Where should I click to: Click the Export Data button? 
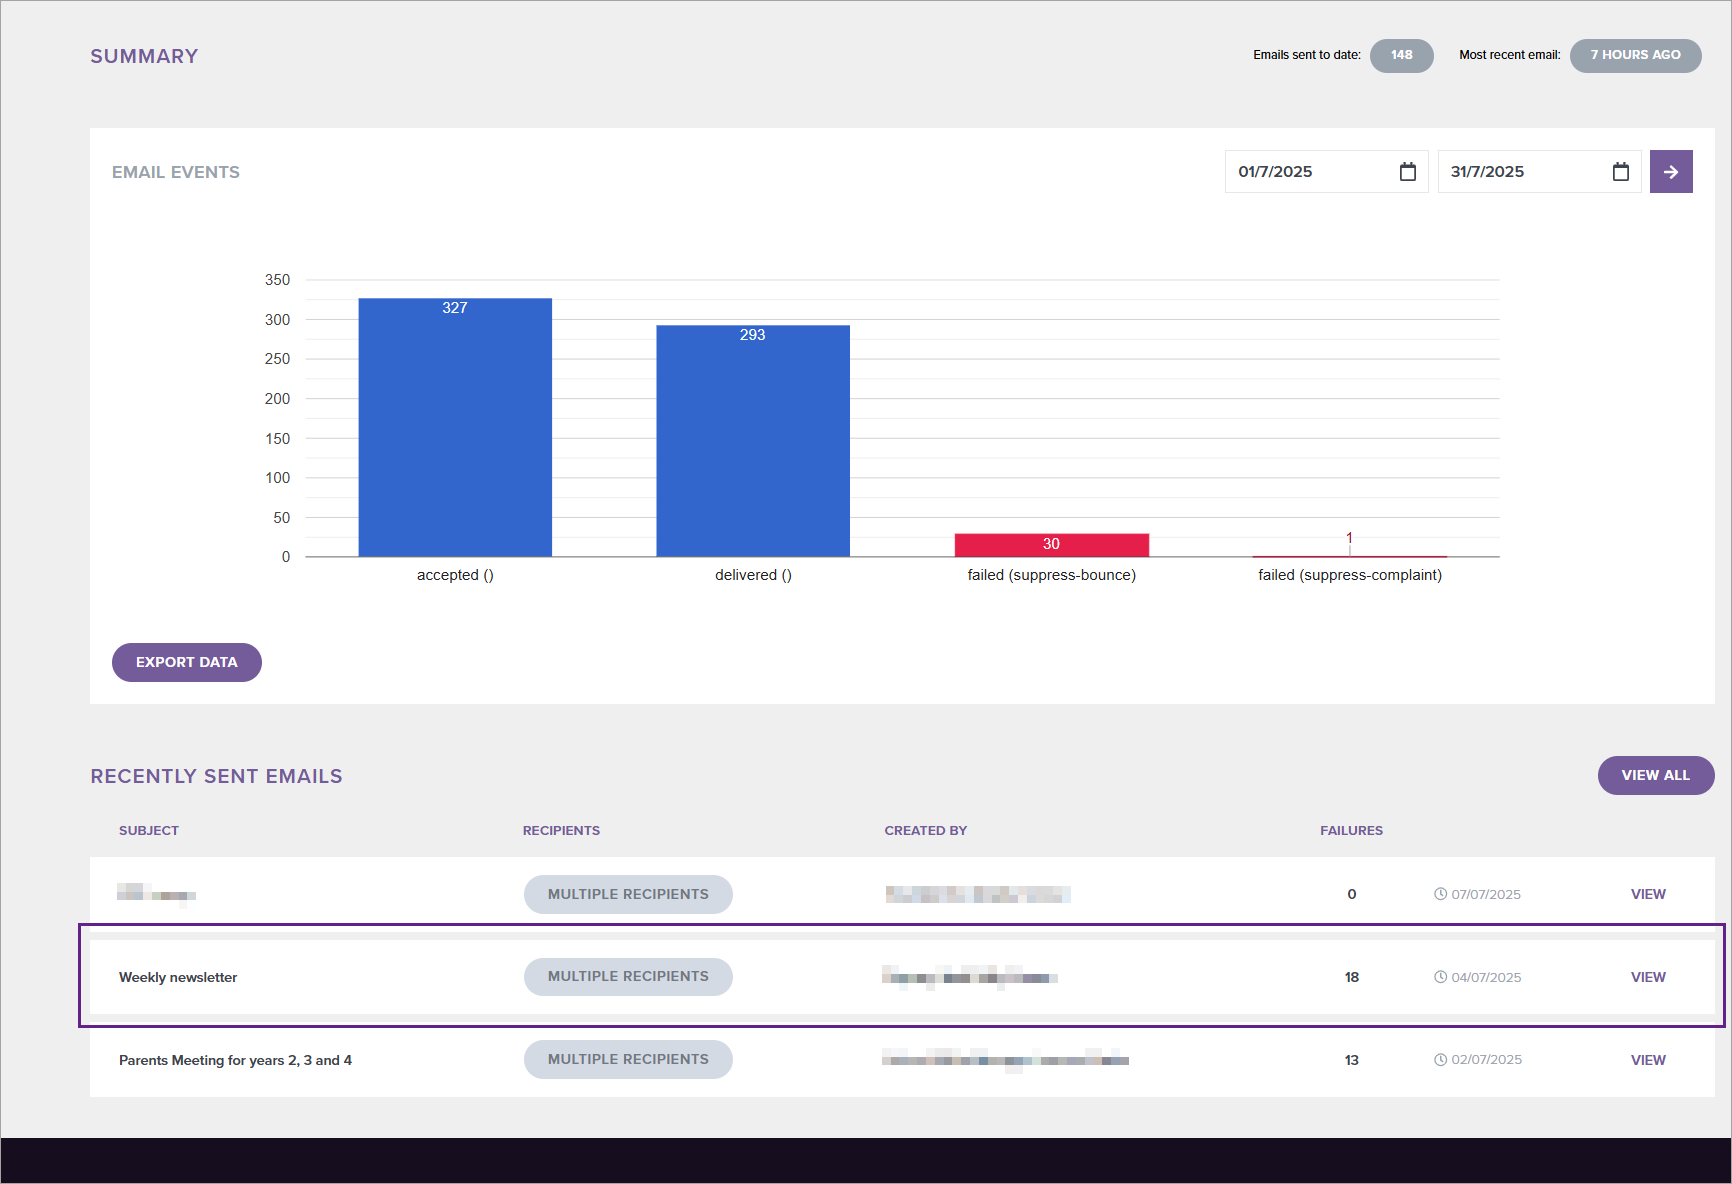coord(186,662)
